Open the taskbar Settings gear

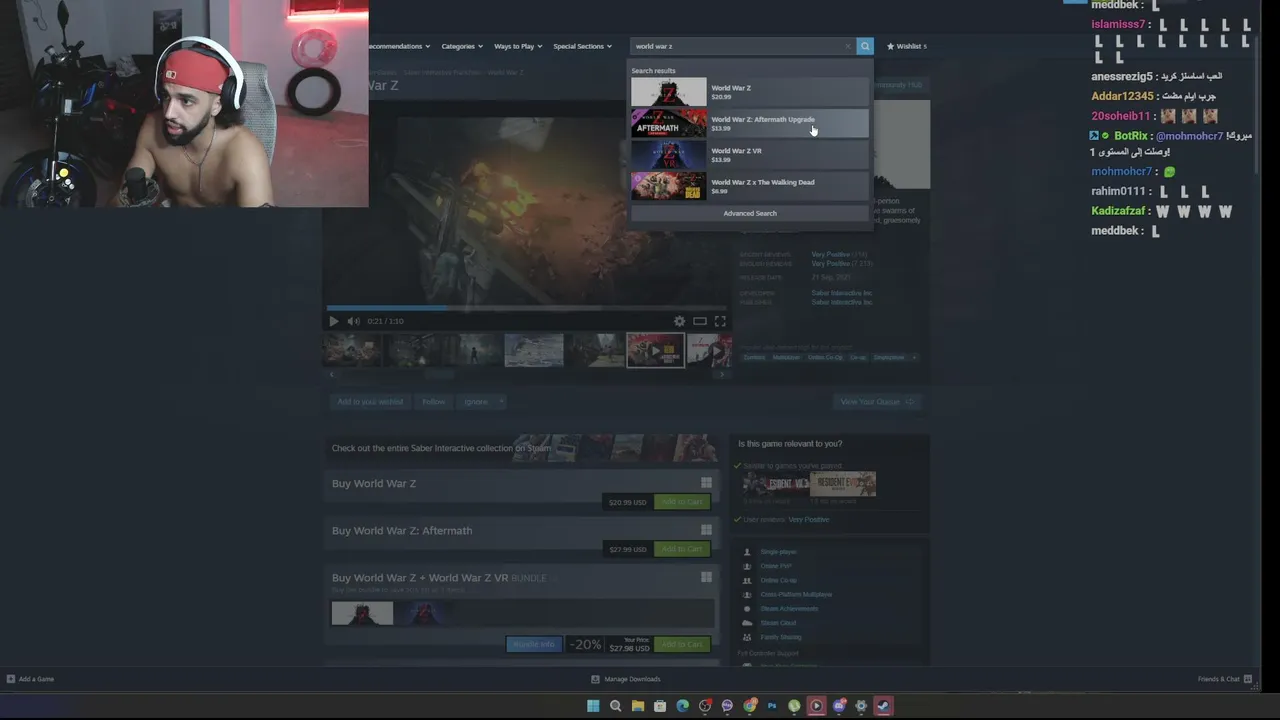861,706
